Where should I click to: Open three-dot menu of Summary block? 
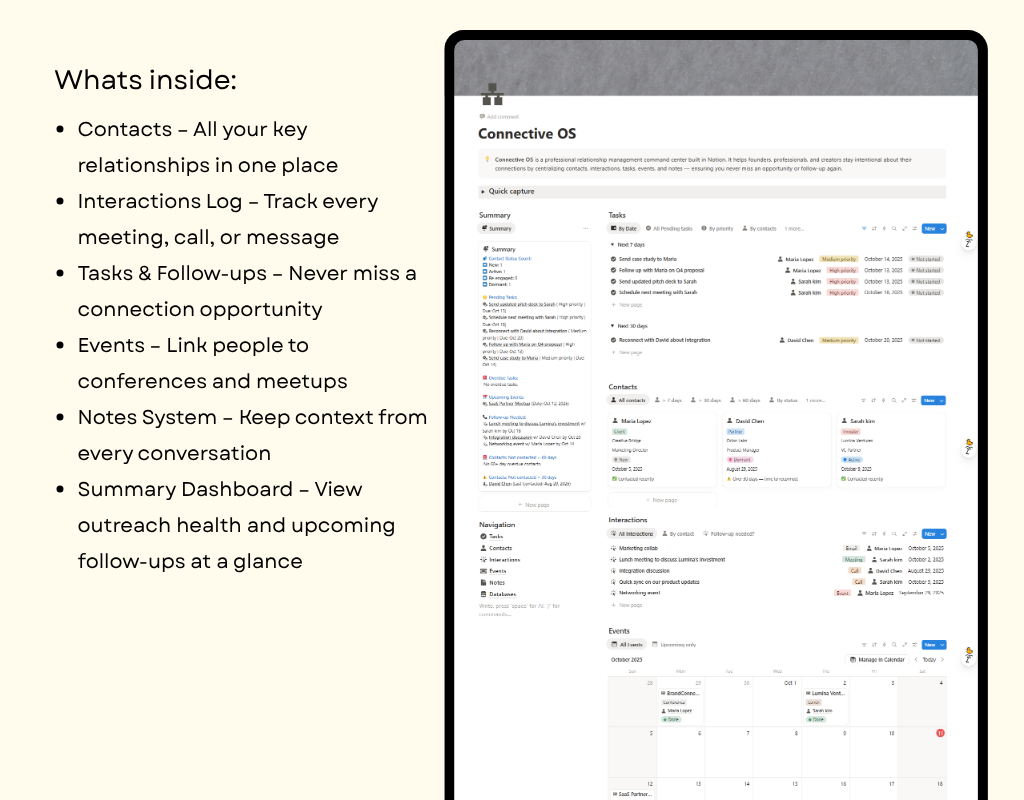585,229
